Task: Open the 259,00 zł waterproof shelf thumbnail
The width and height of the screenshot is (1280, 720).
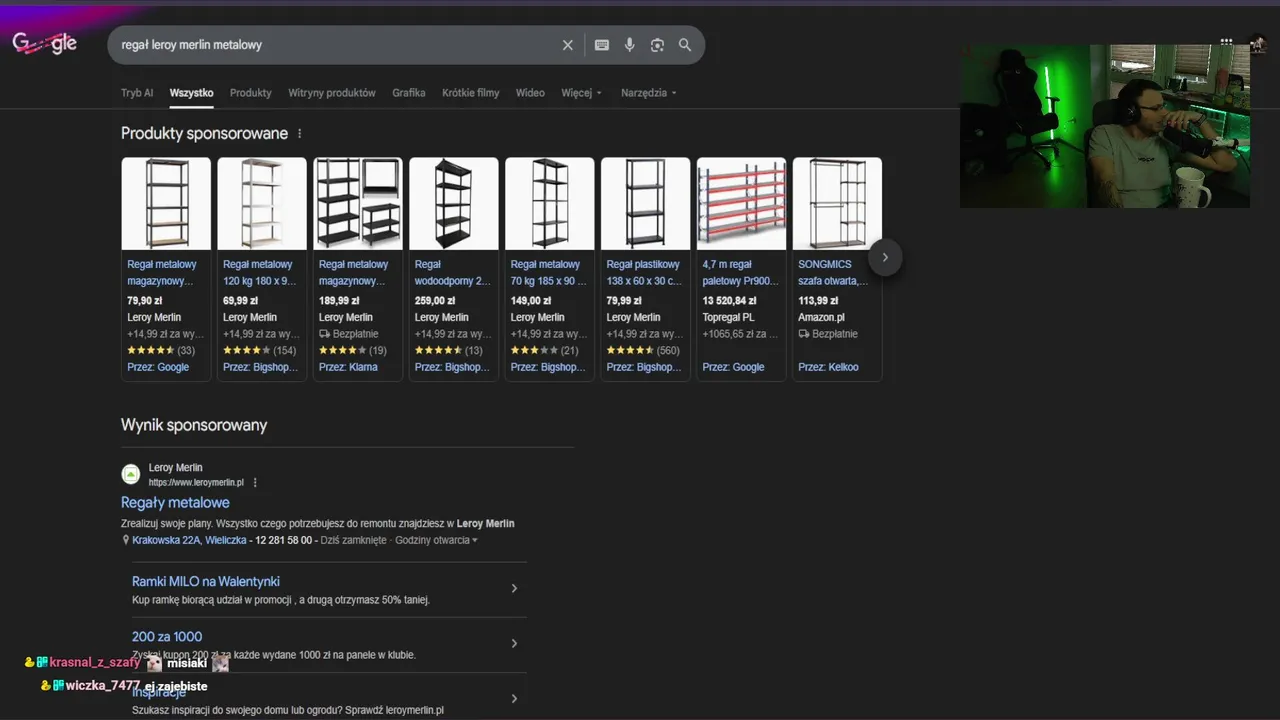Action: tap(454, 203)
